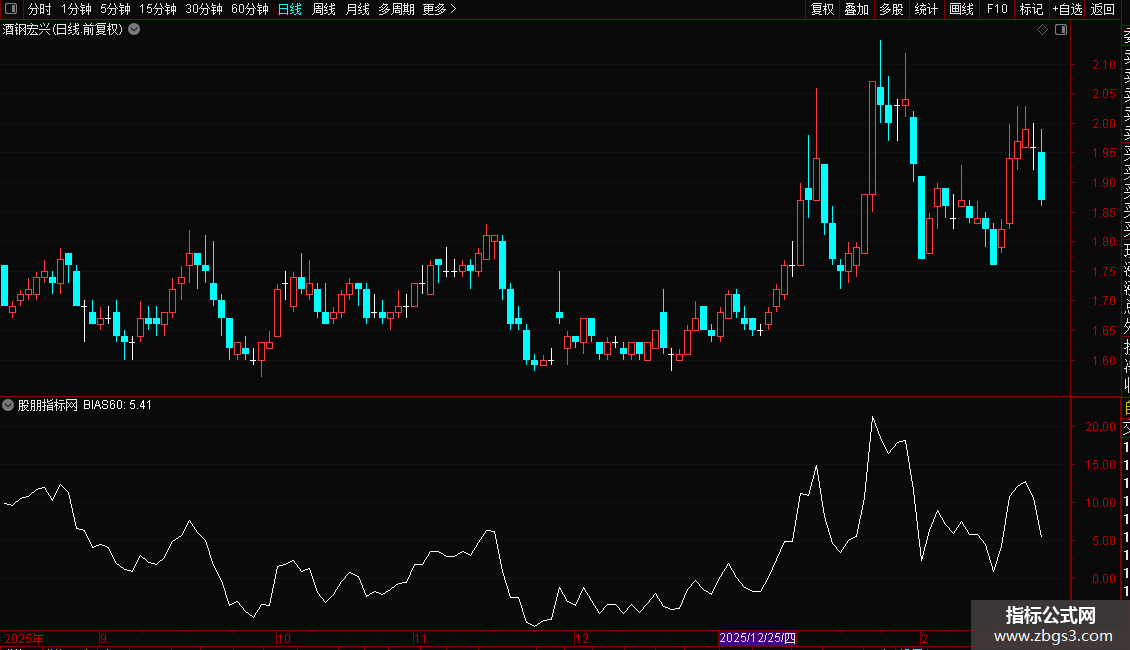
Task: Switch to 周线 weekly chart
Action: click(324, 9)
